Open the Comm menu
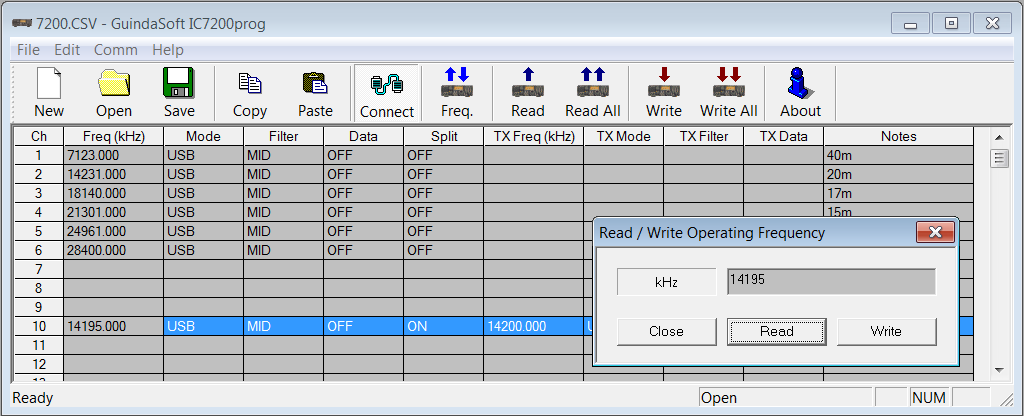Image resolution: width=1024 pixels, height=416 pixels. [x=116, y=50]
